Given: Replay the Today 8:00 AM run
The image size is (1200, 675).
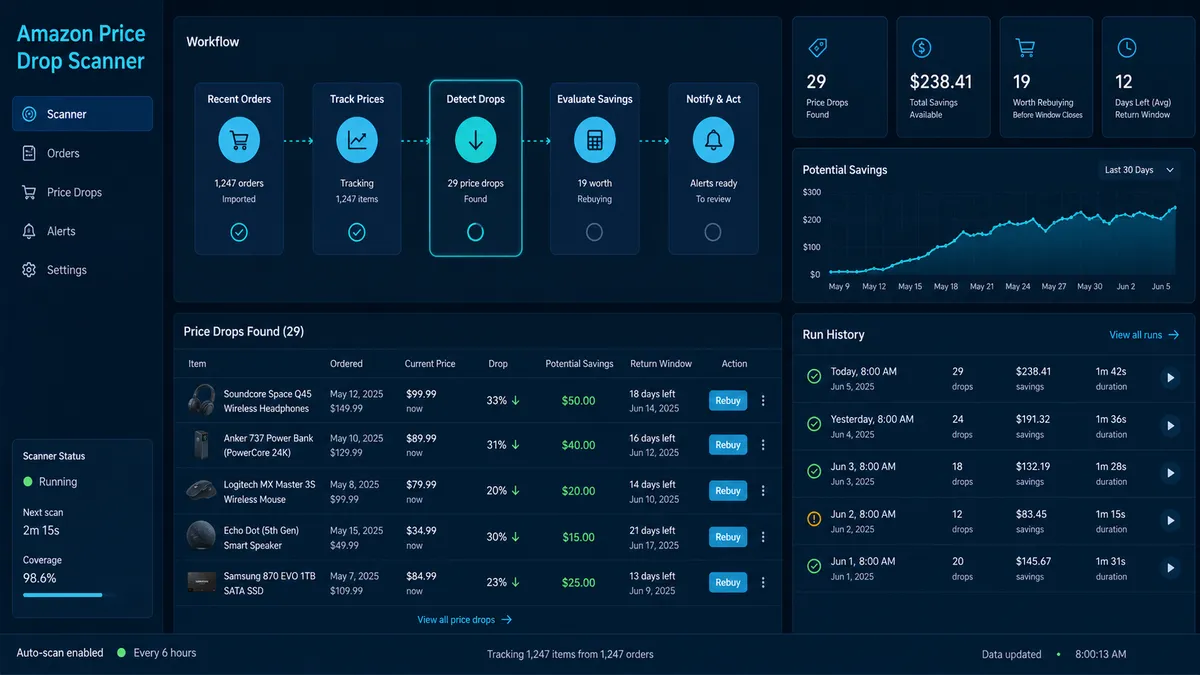Looking at the screenshot, I should tap(1170, 378).
